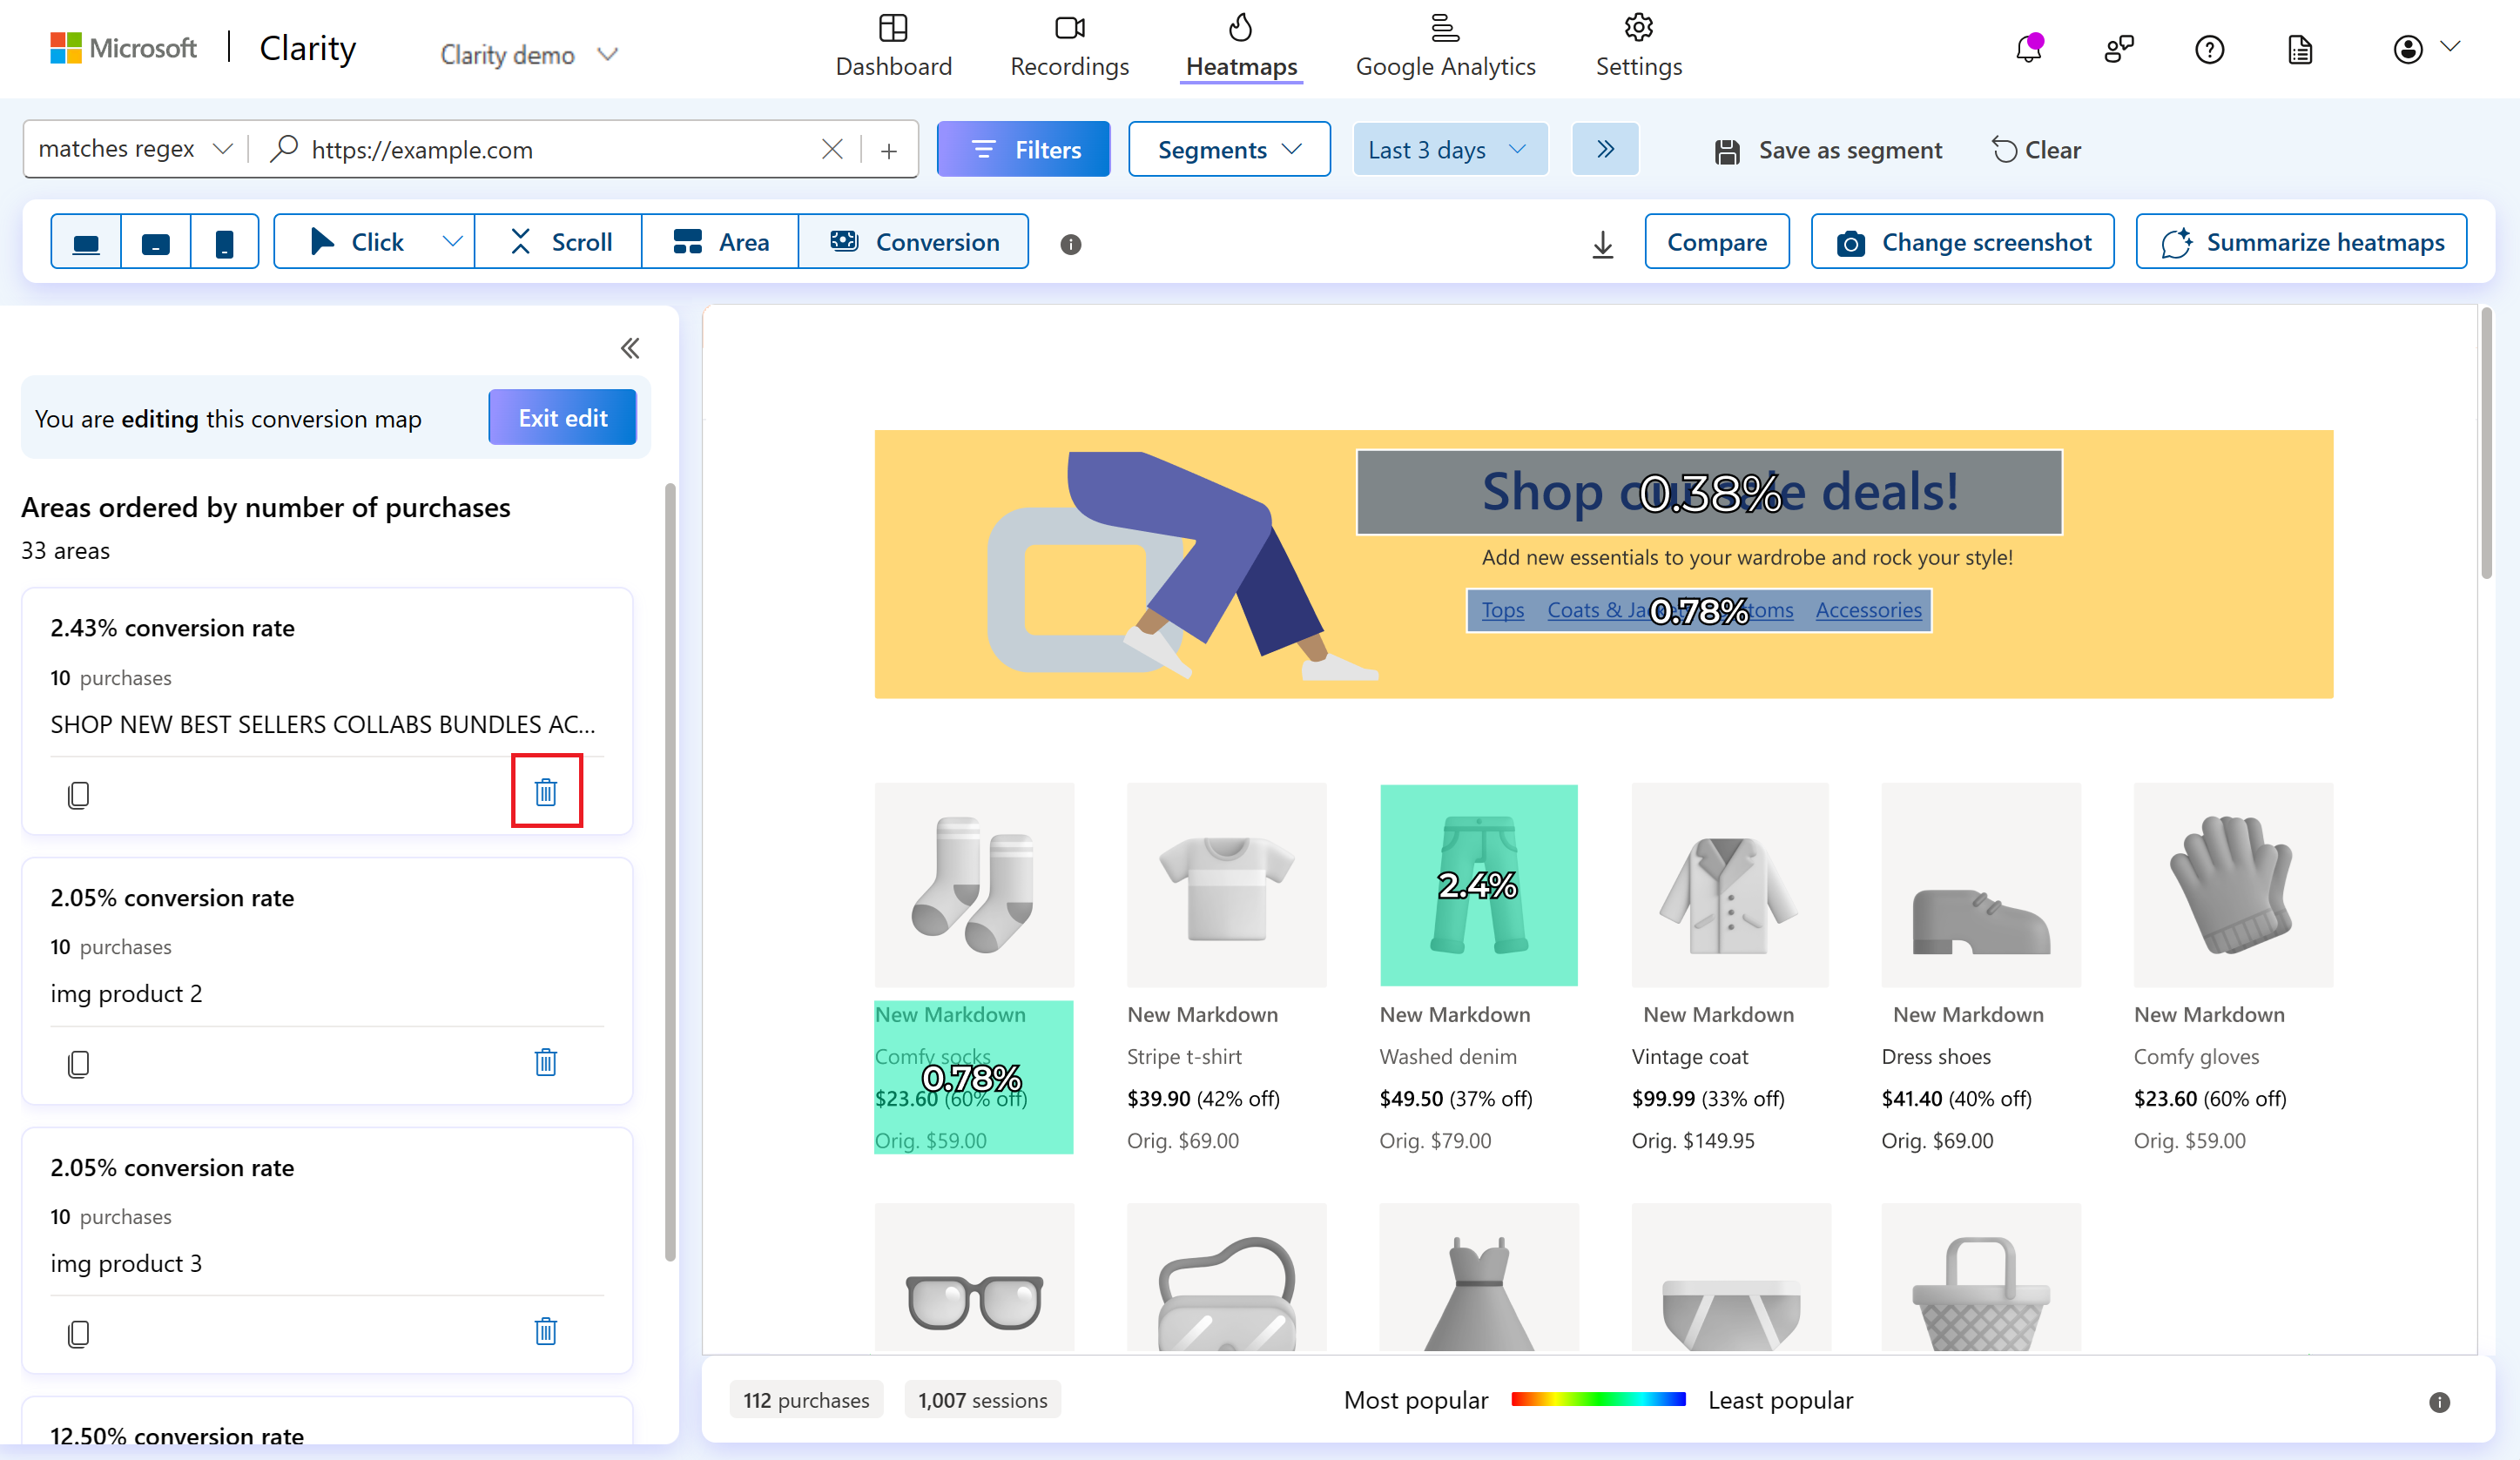Click the tablet view icon

pyautogui.click(x=155, y=242)
